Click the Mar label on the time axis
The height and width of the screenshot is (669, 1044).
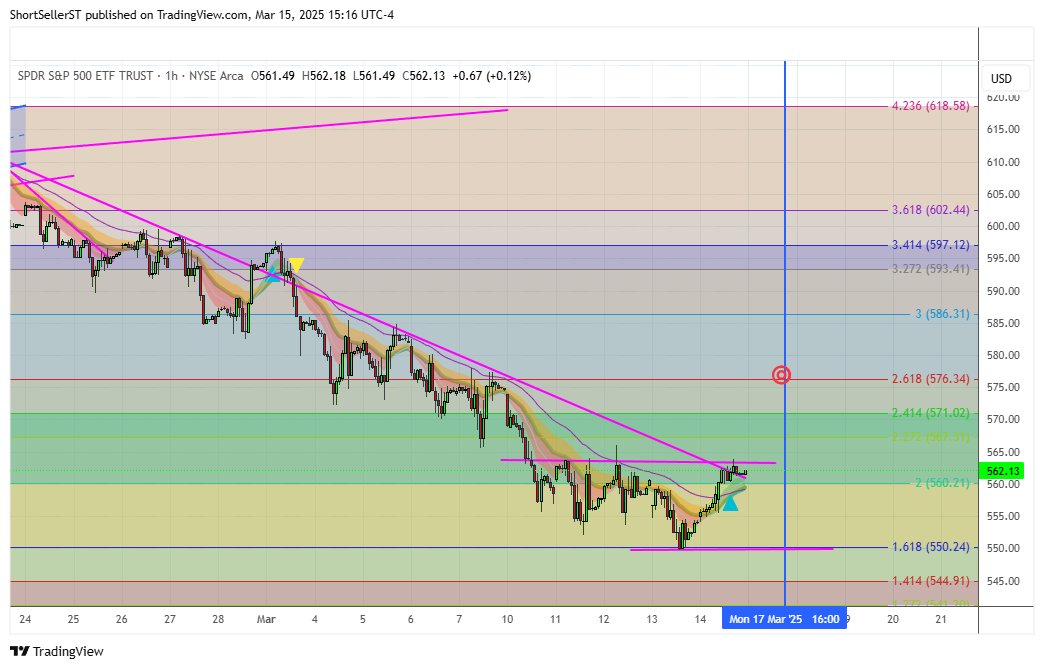pyautogui.click(x=266, y=619)
